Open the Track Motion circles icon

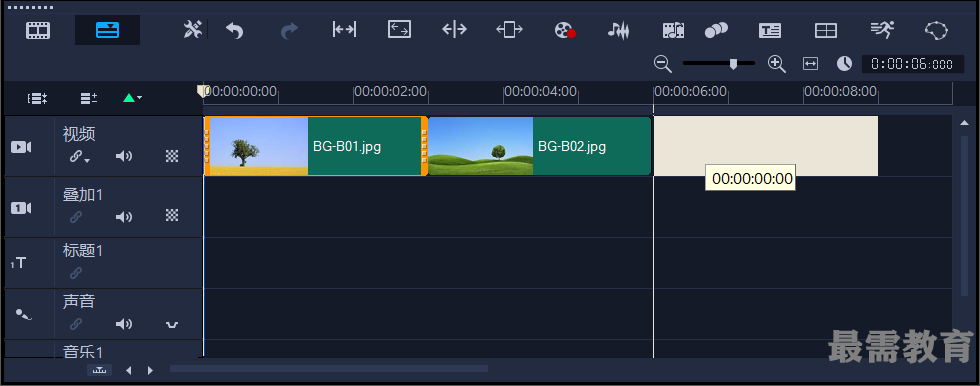click(x=716, y=30)
